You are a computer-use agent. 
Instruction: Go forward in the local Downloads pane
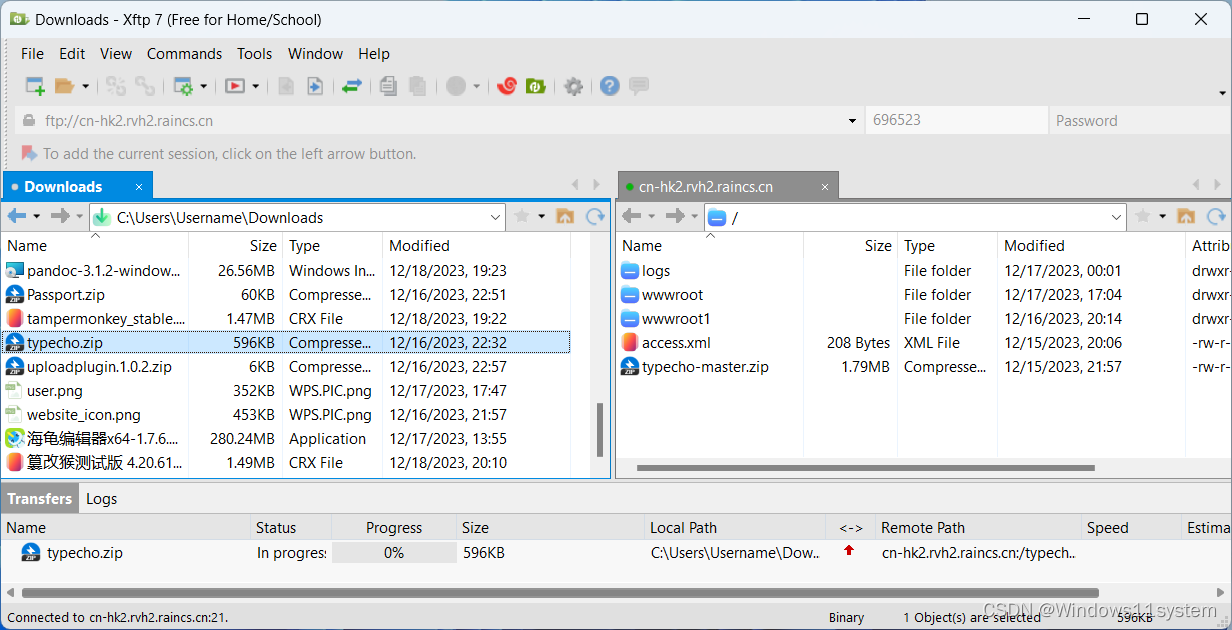pyautogui.click(x=60, y=216)
